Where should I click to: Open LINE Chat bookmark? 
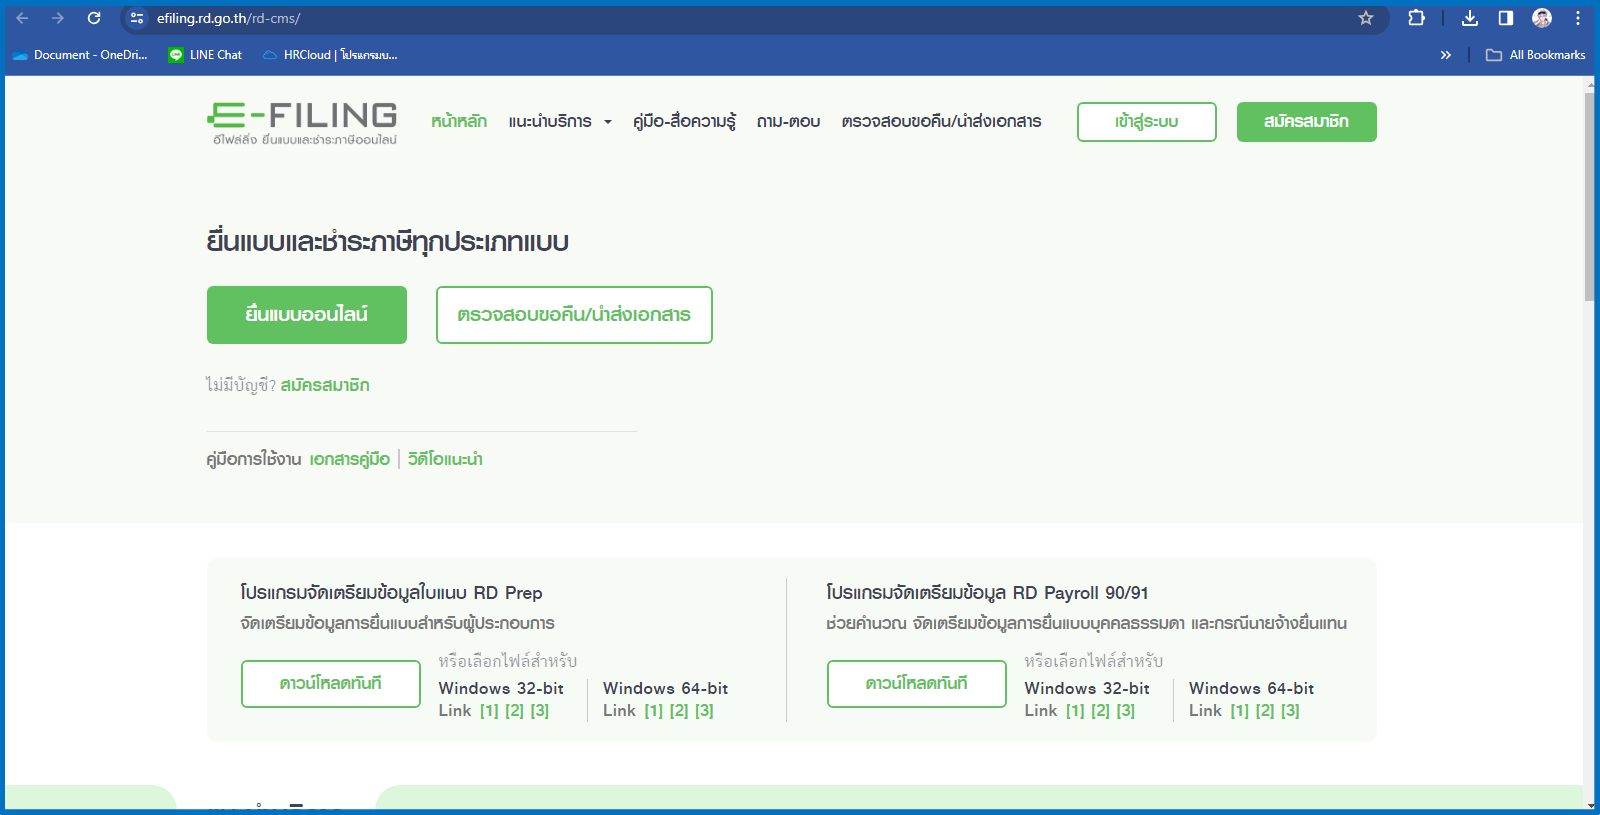[x=206, y=55]
